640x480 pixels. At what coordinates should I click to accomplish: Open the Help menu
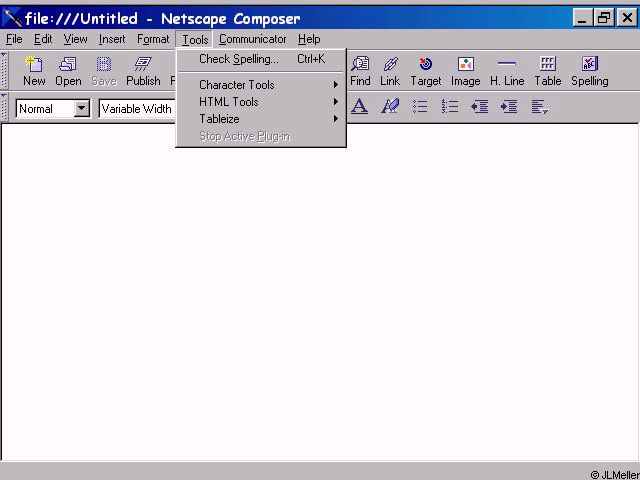(309, 40)
